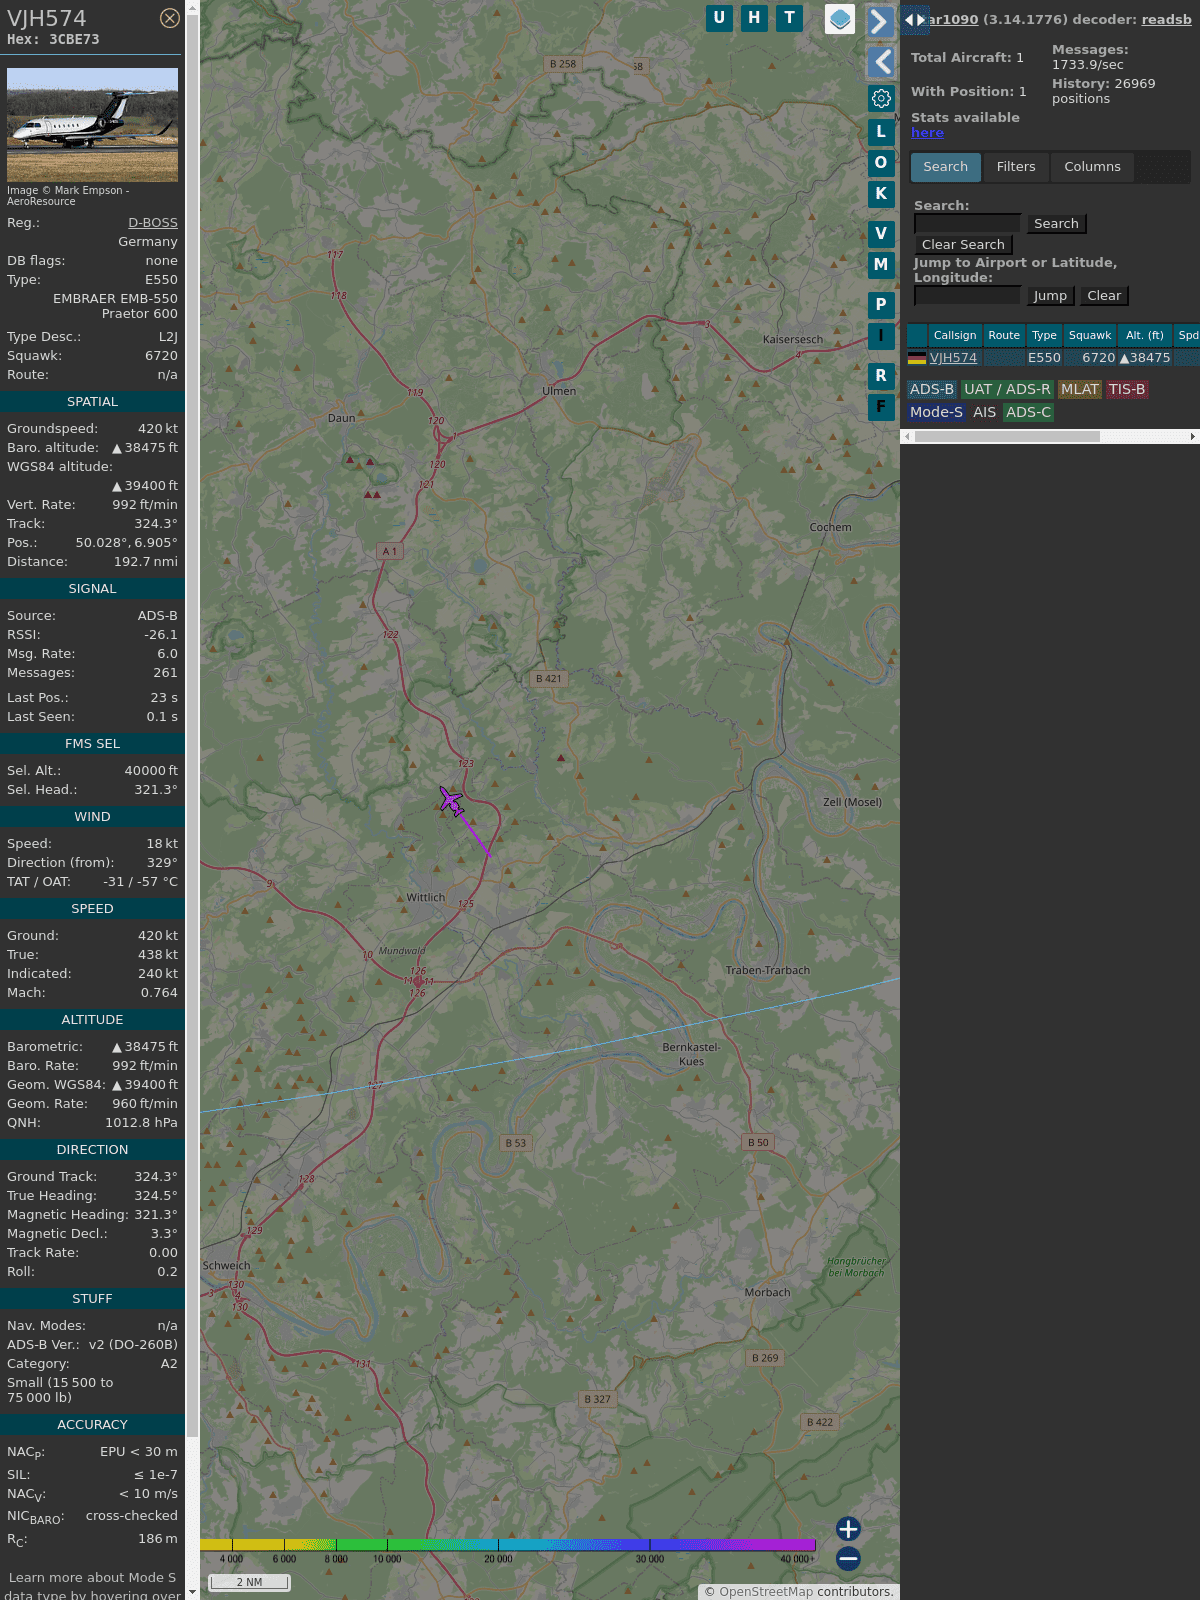Toggle the H map button
The width and height of the screenshot is (1200, 1600).
[x=754, y=18]
